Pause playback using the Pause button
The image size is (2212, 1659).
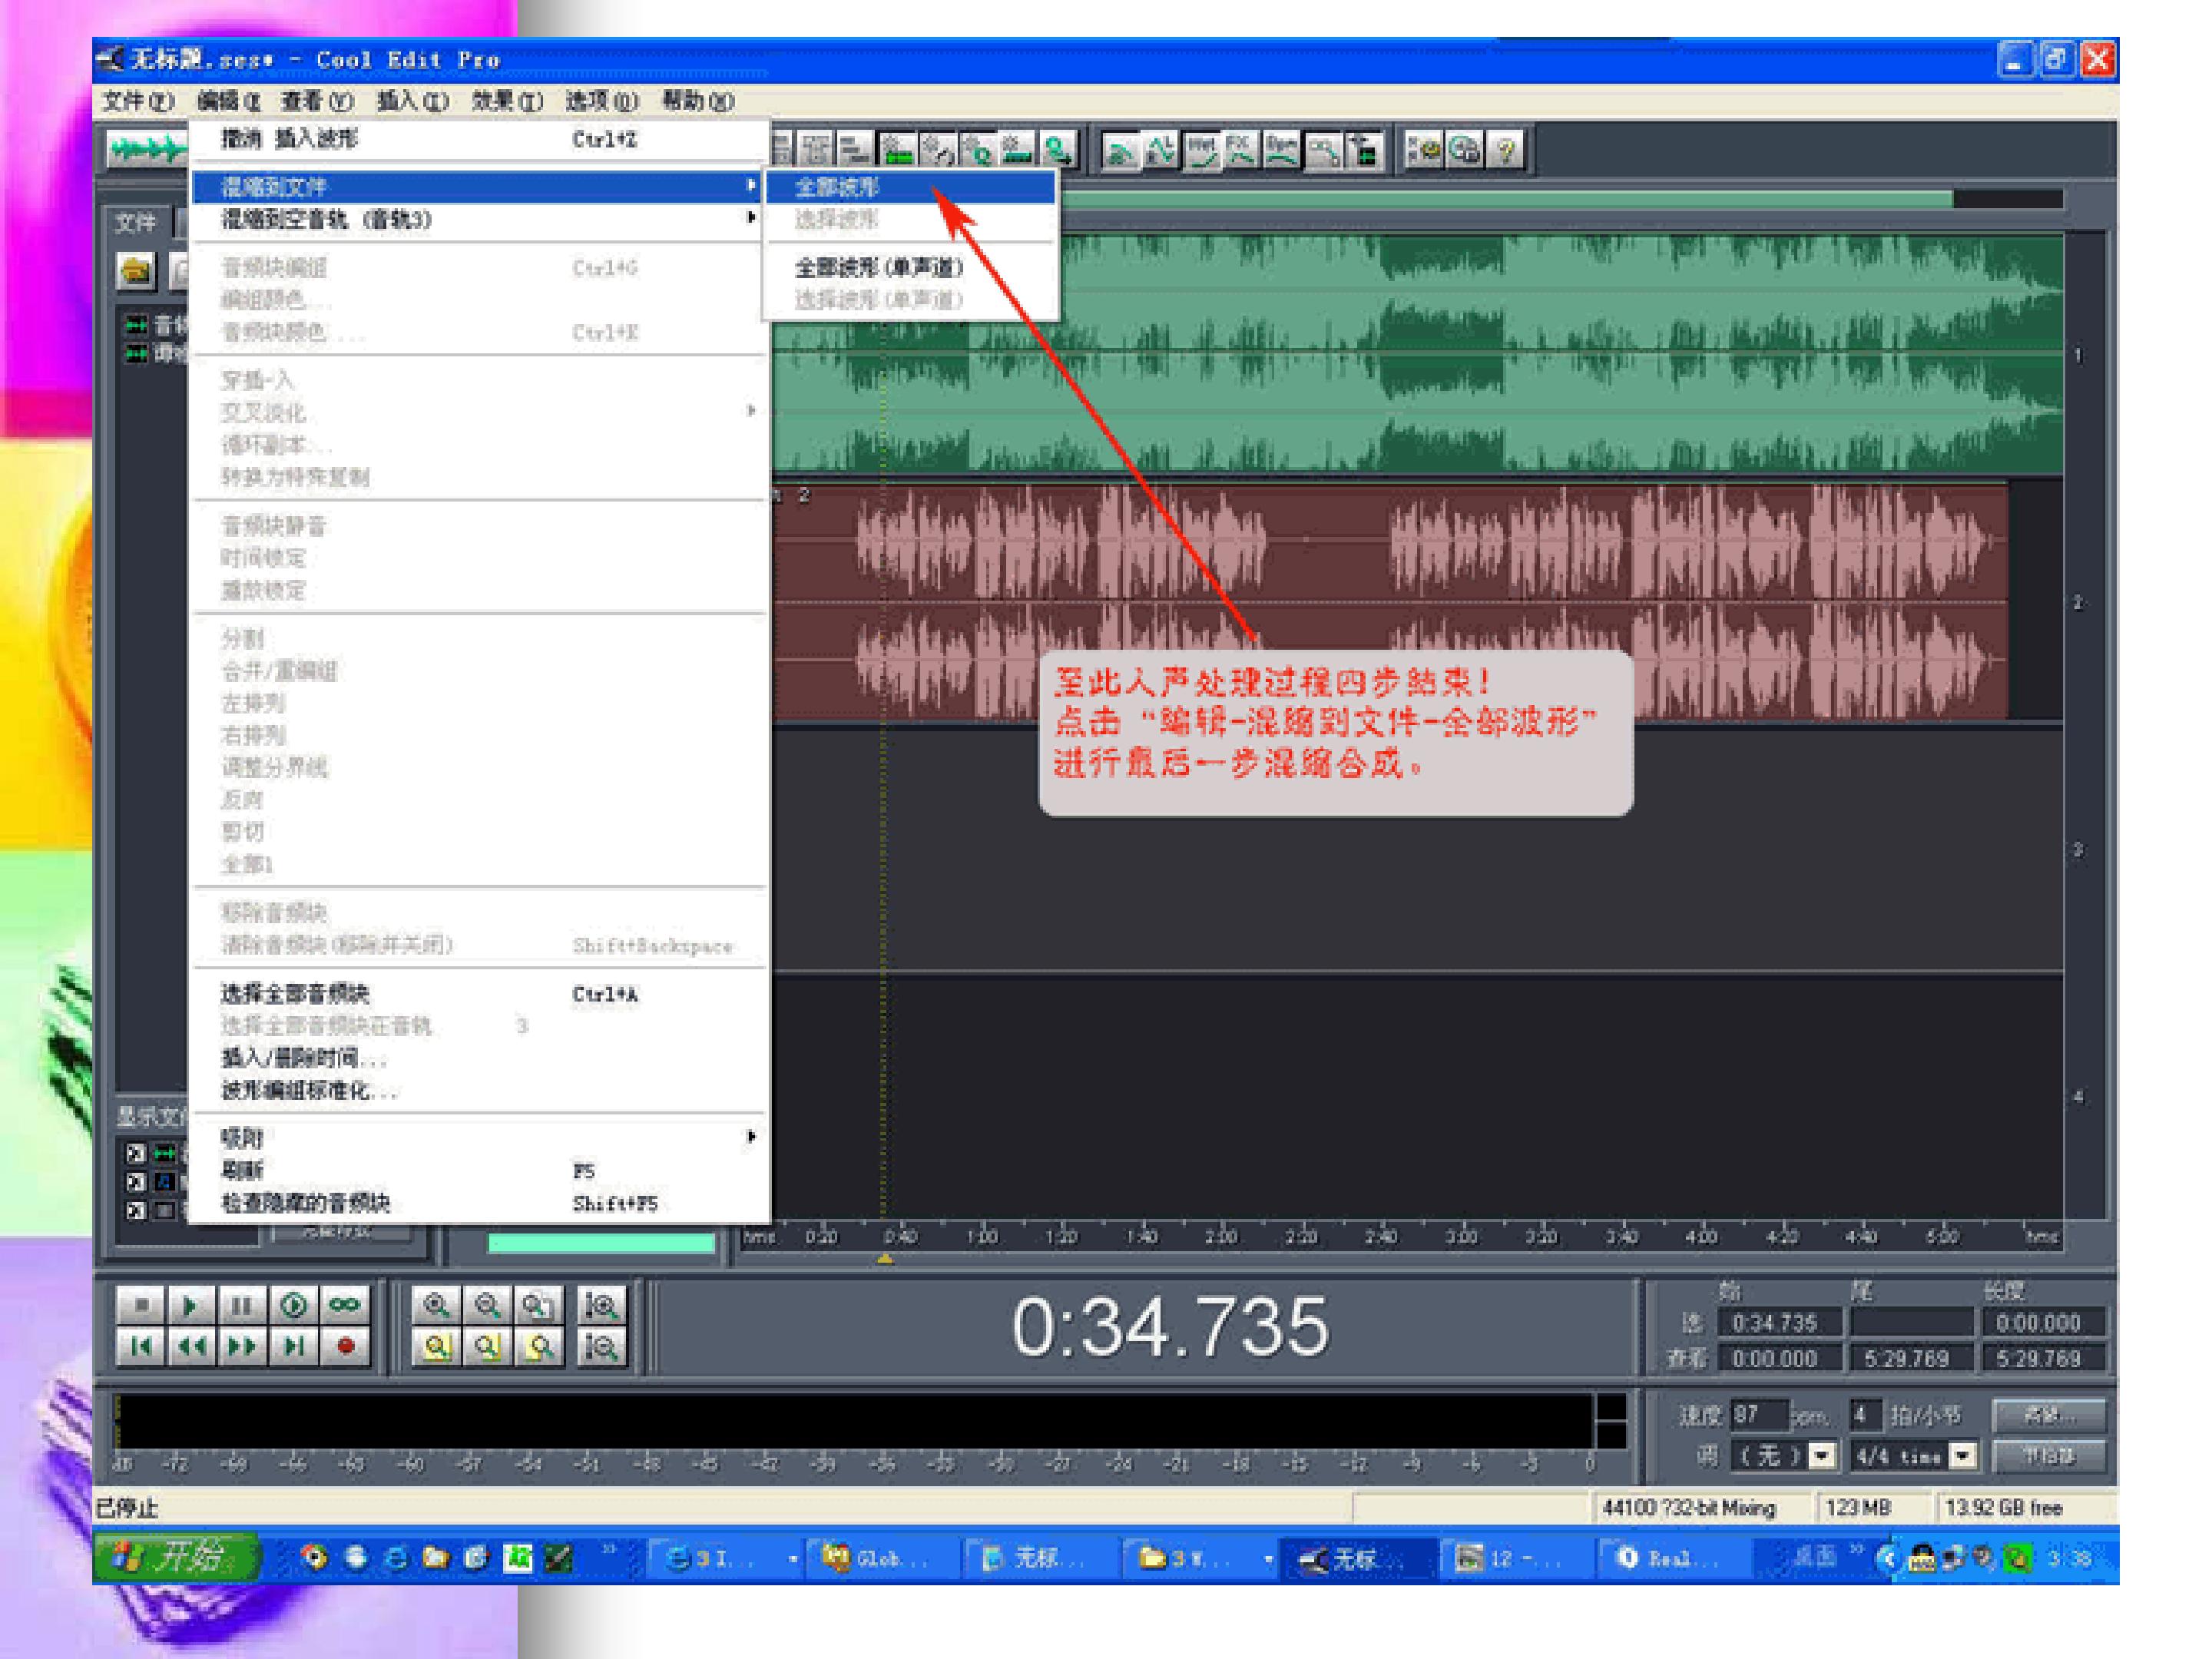point(242,1305)
